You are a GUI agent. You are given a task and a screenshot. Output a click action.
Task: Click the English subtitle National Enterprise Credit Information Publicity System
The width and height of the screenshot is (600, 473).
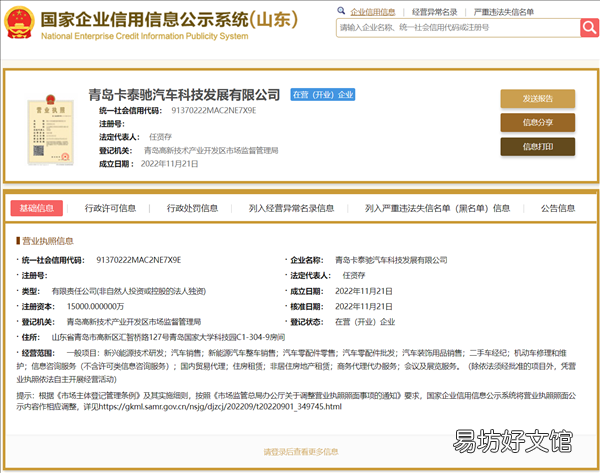point(145,36)
